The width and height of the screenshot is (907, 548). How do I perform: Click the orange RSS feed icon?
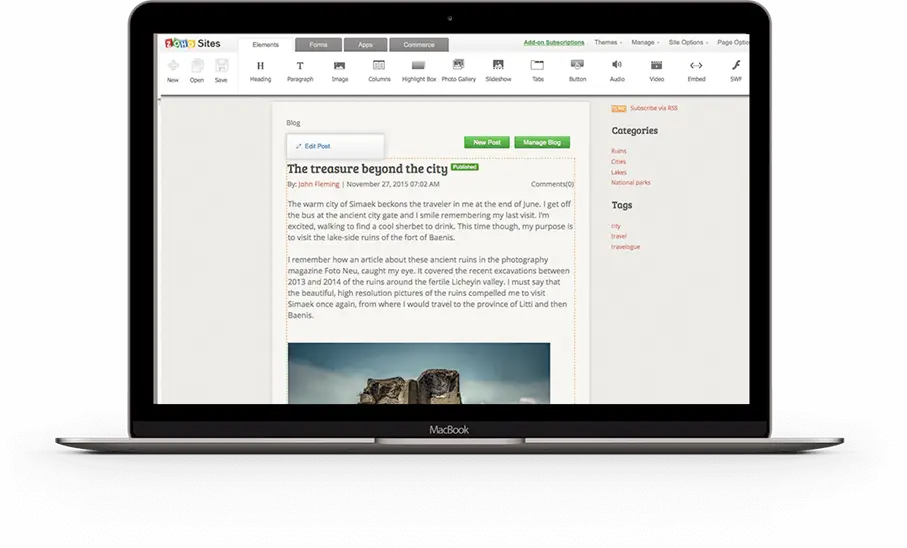pos(619,108)
